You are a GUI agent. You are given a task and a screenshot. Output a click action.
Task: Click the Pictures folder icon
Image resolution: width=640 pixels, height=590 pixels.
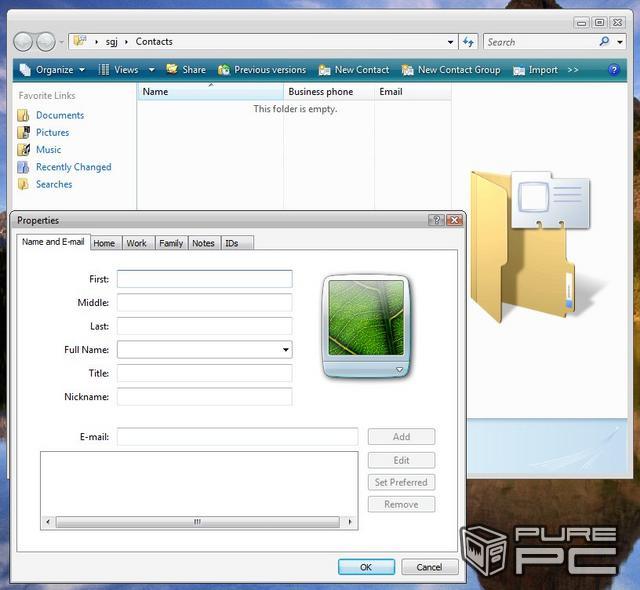click(x=24, y=132)
